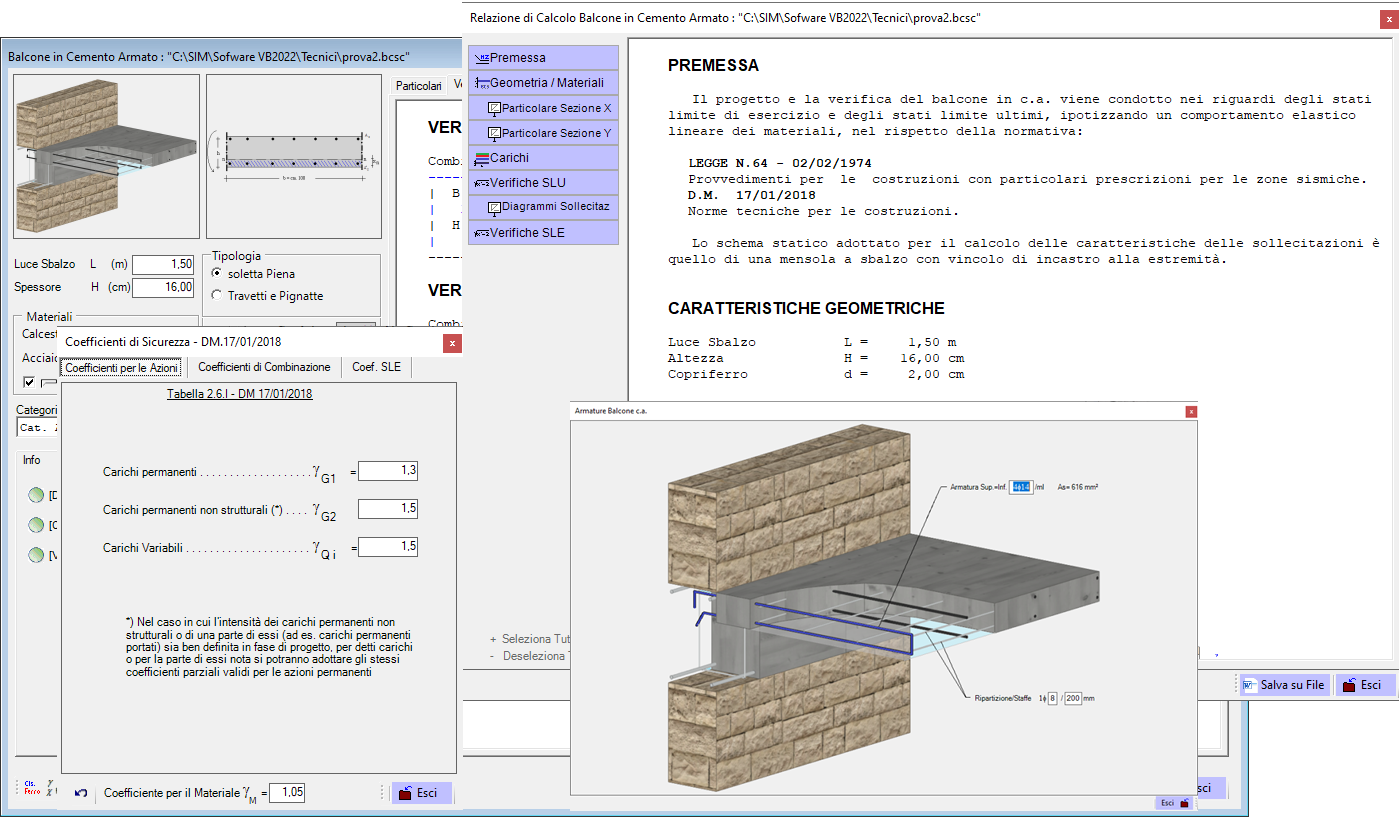Toggle the checkbox under Acciaio in Materiali
Viewport: 1399px width, 817px height.
coord(29,382)
